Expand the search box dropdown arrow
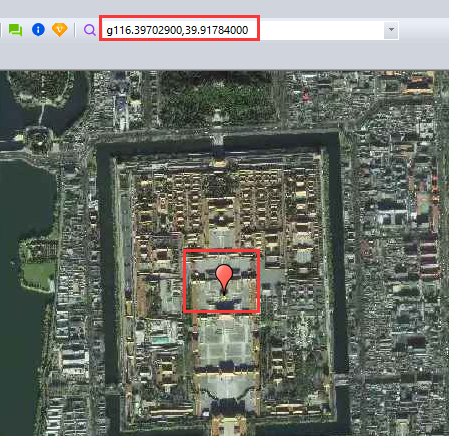Screen dimensions: 449x436 click(391, 30)
